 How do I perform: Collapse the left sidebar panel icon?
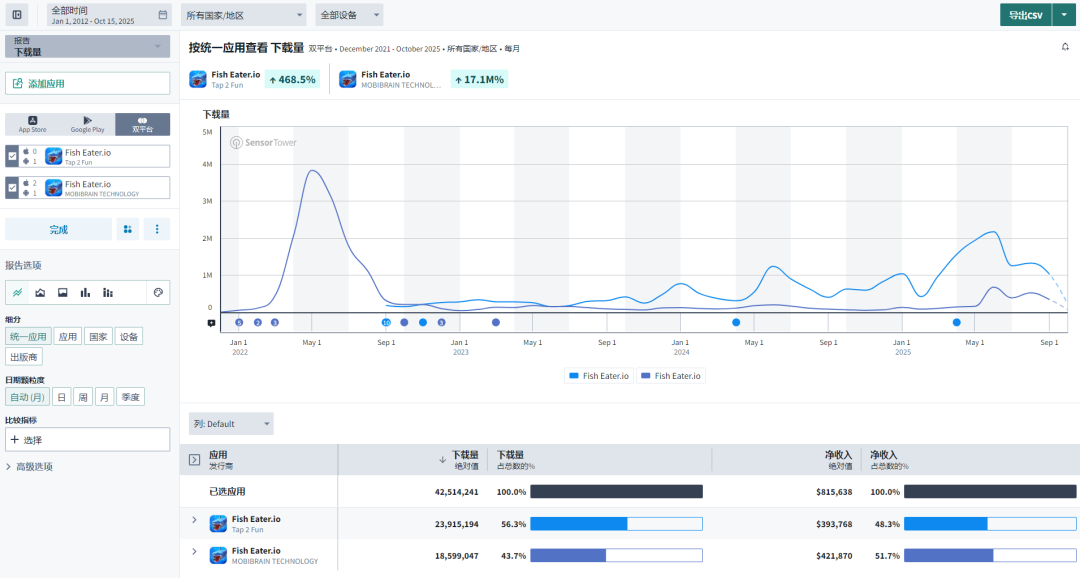tap(17, 15)
